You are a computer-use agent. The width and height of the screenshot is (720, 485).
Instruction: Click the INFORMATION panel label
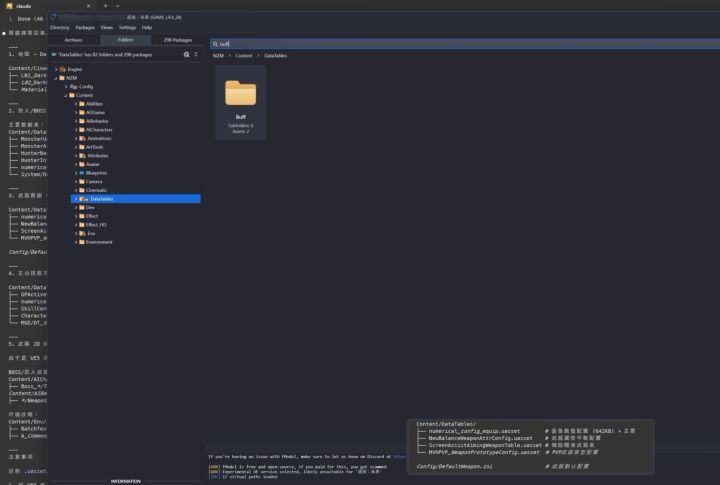(125, 481)
